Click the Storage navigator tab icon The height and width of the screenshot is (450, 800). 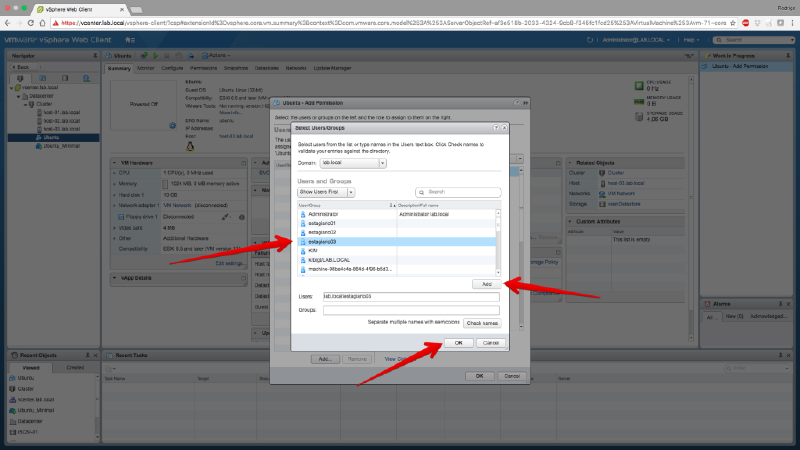click(66, 76)
